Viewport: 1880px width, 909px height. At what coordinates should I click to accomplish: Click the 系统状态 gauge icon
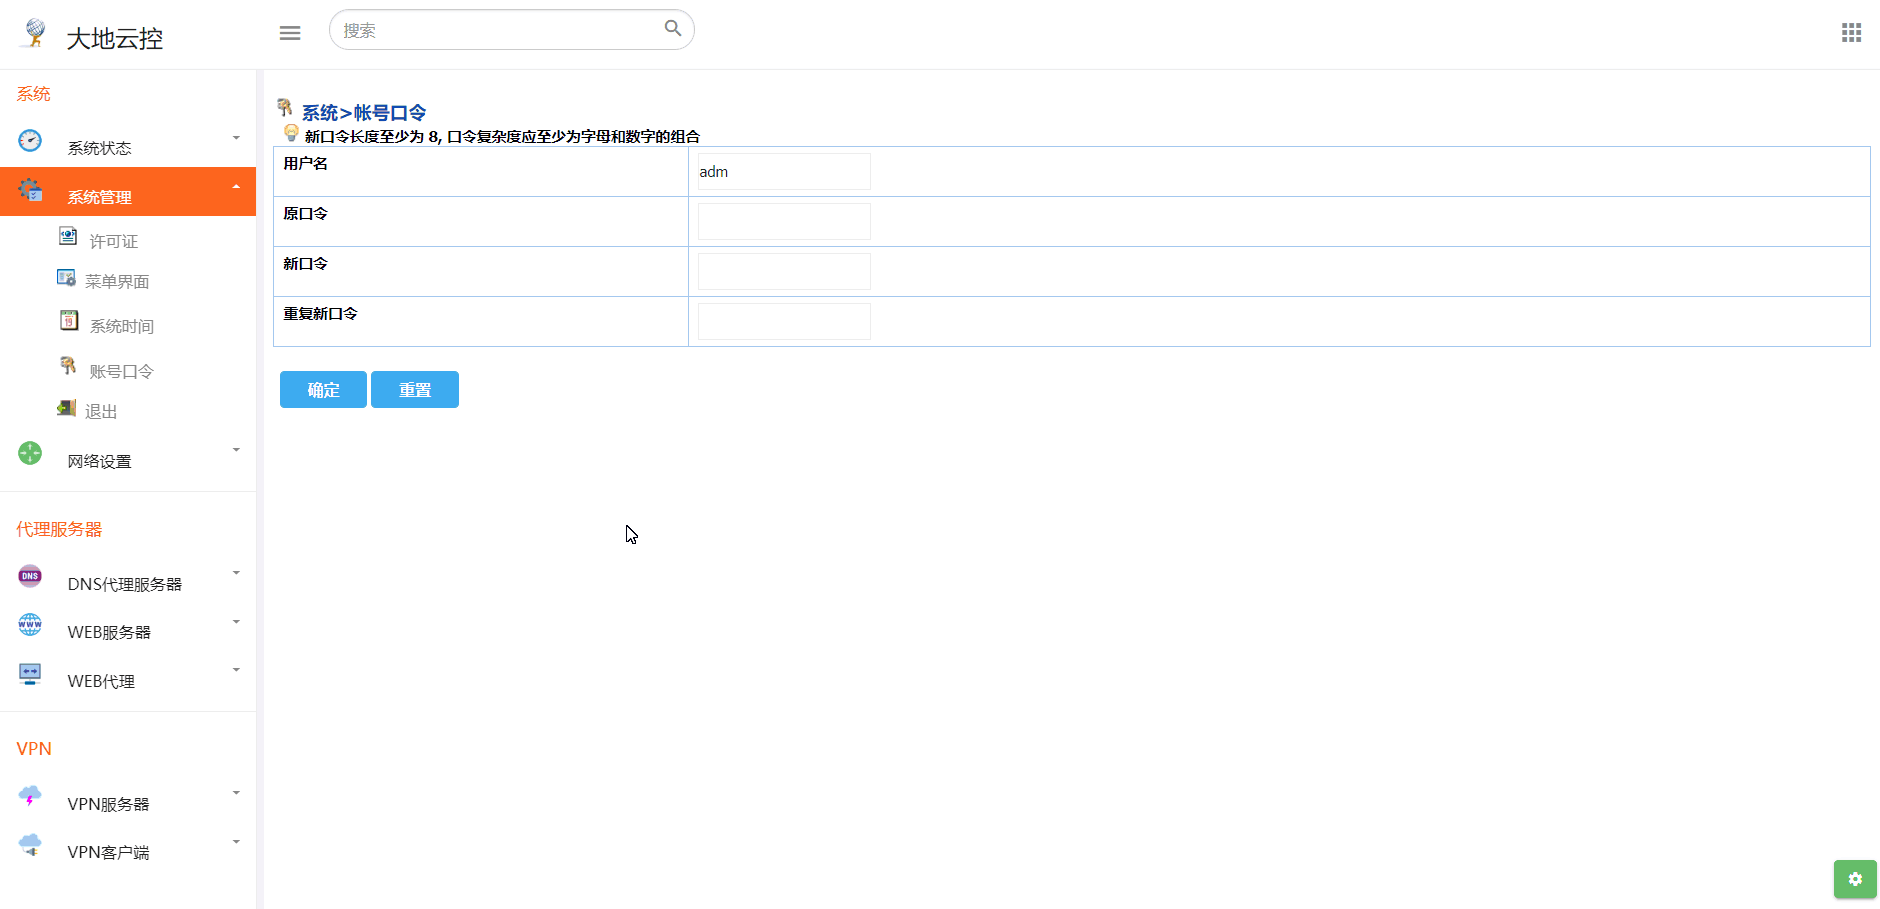[30, 141]
